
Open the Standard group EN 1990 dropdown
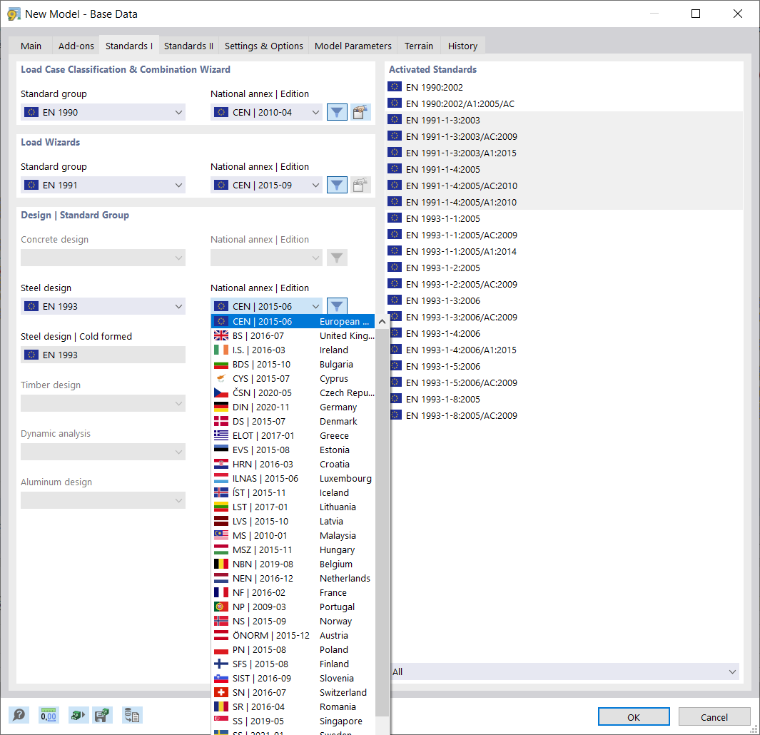103,112
